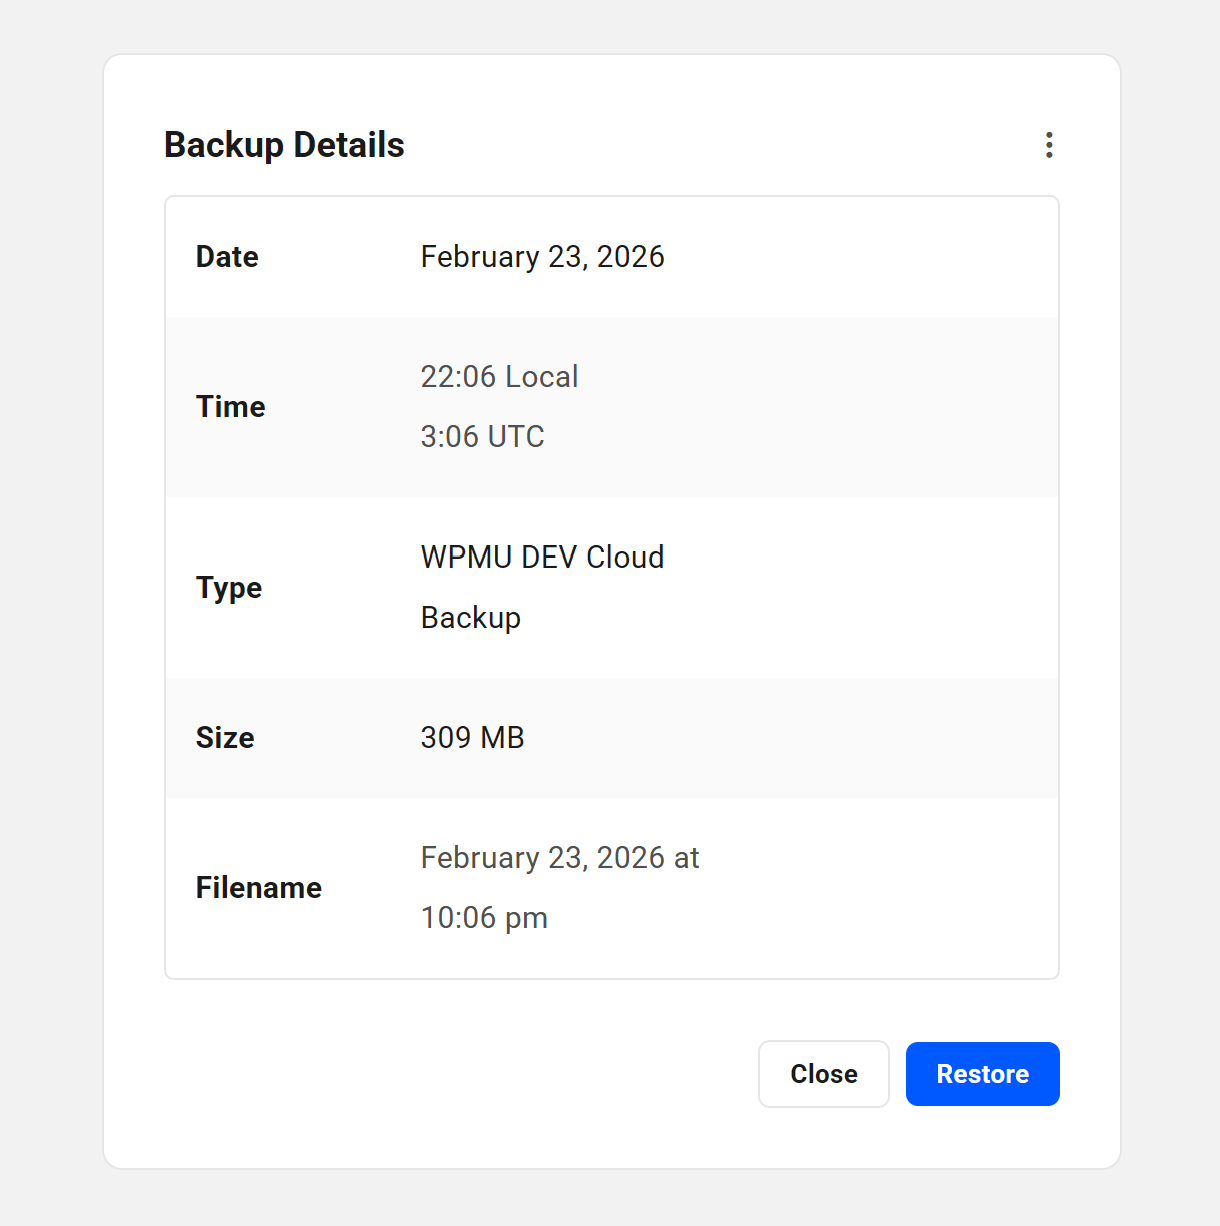Click the 'Filename' row label
This screenshot has height=1226, width=1220.
(258, 888)
